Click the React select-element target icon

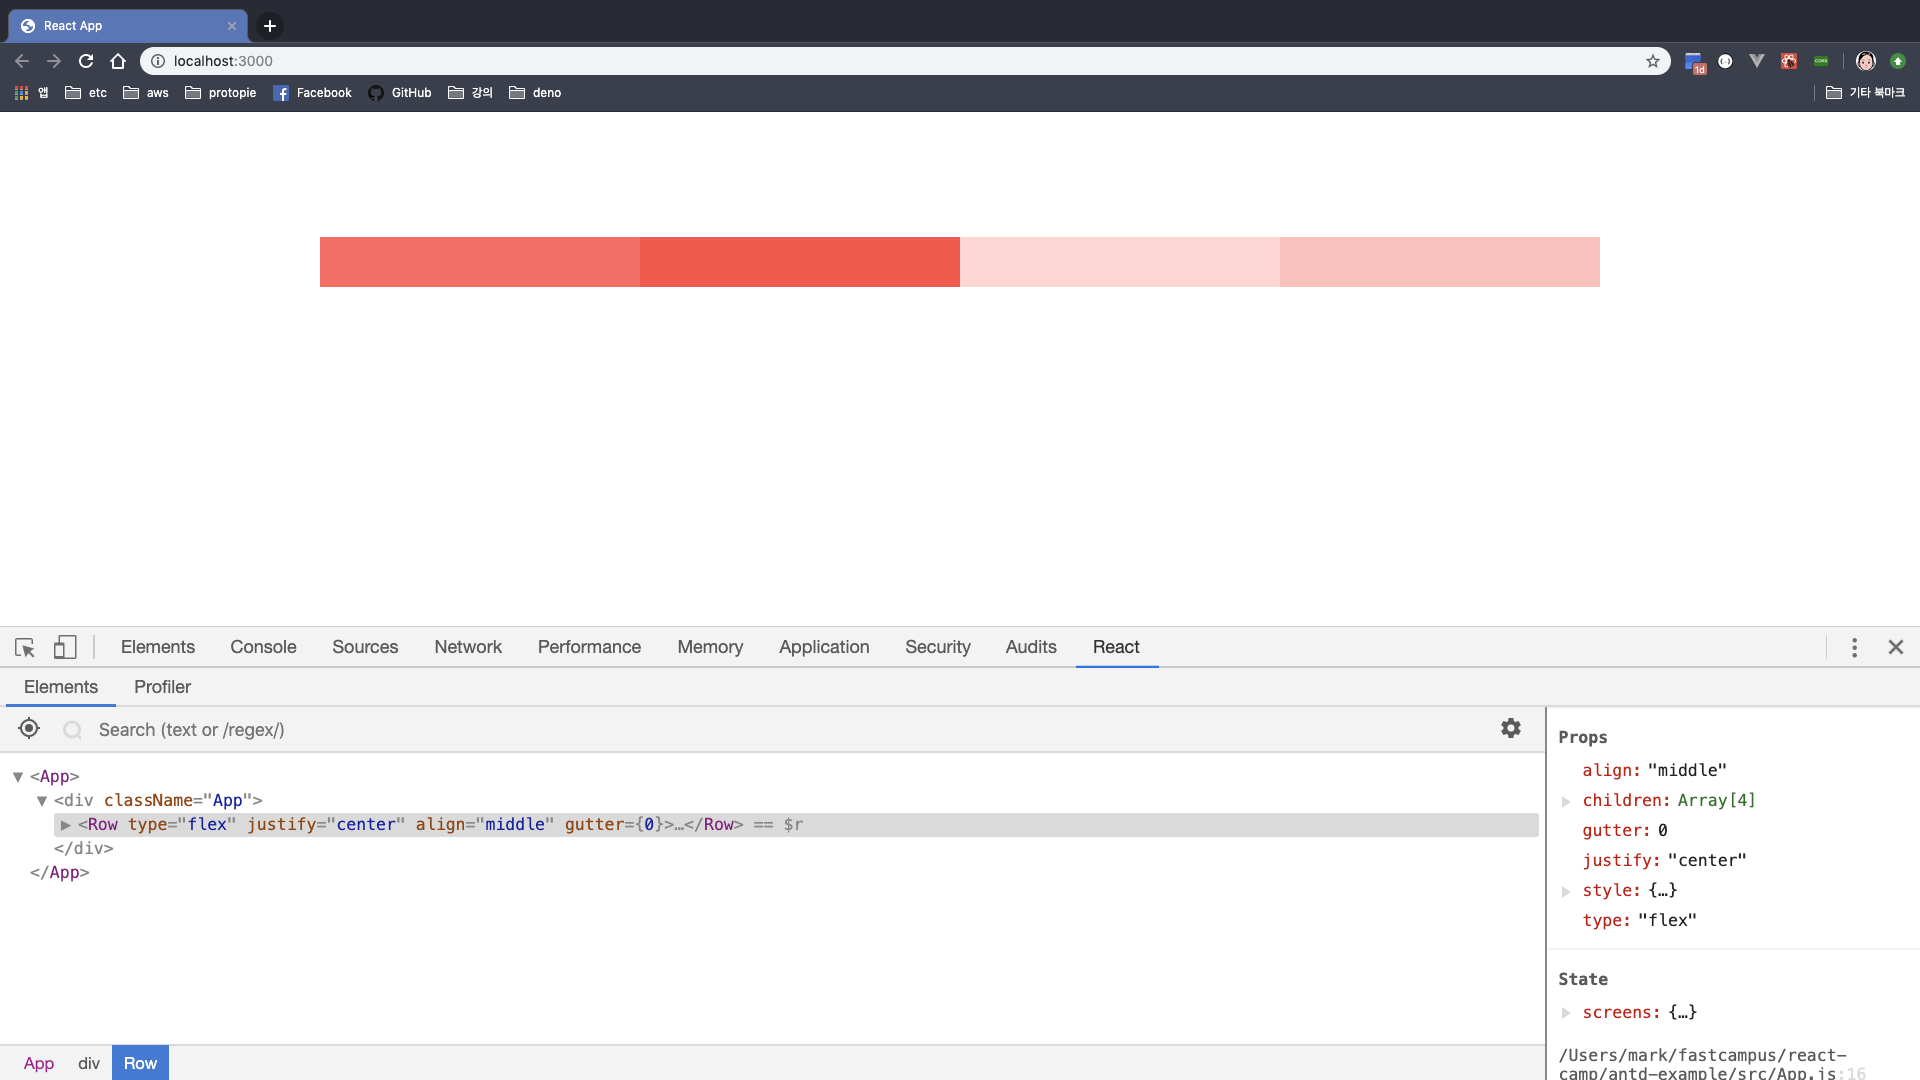(29, 729)
